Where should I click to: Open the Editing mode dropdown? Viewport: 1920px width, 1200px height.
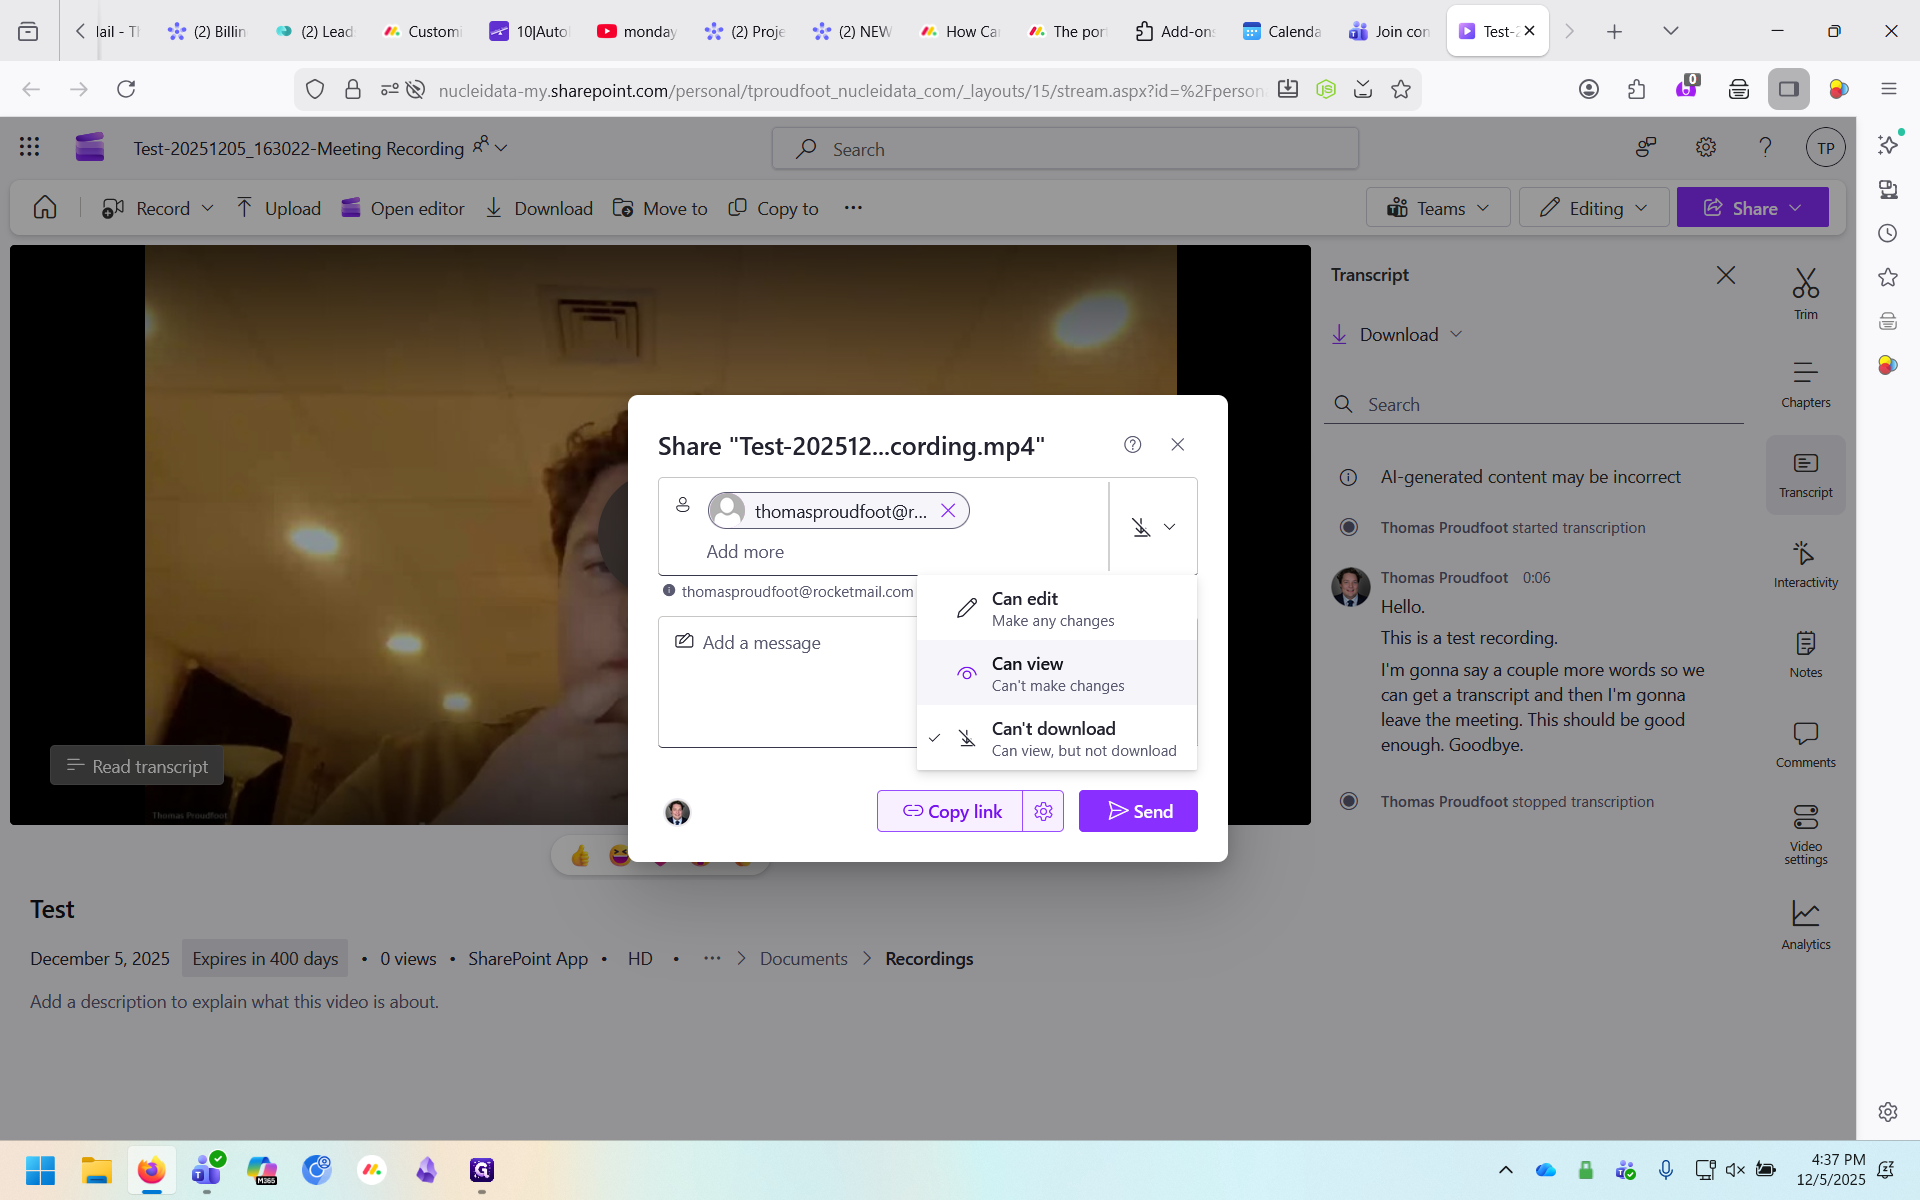click(x=1593, y=208)
